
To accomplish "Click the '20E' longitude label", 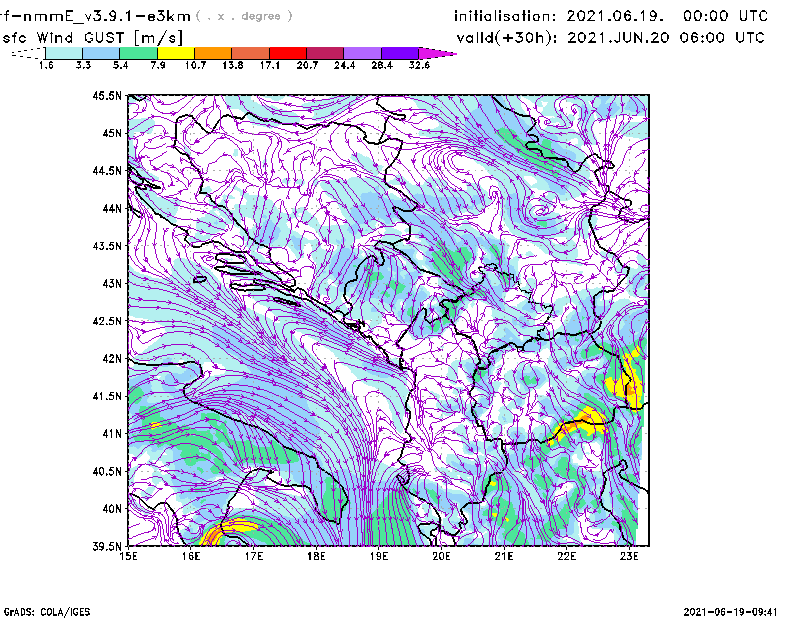I will (441, 556).
